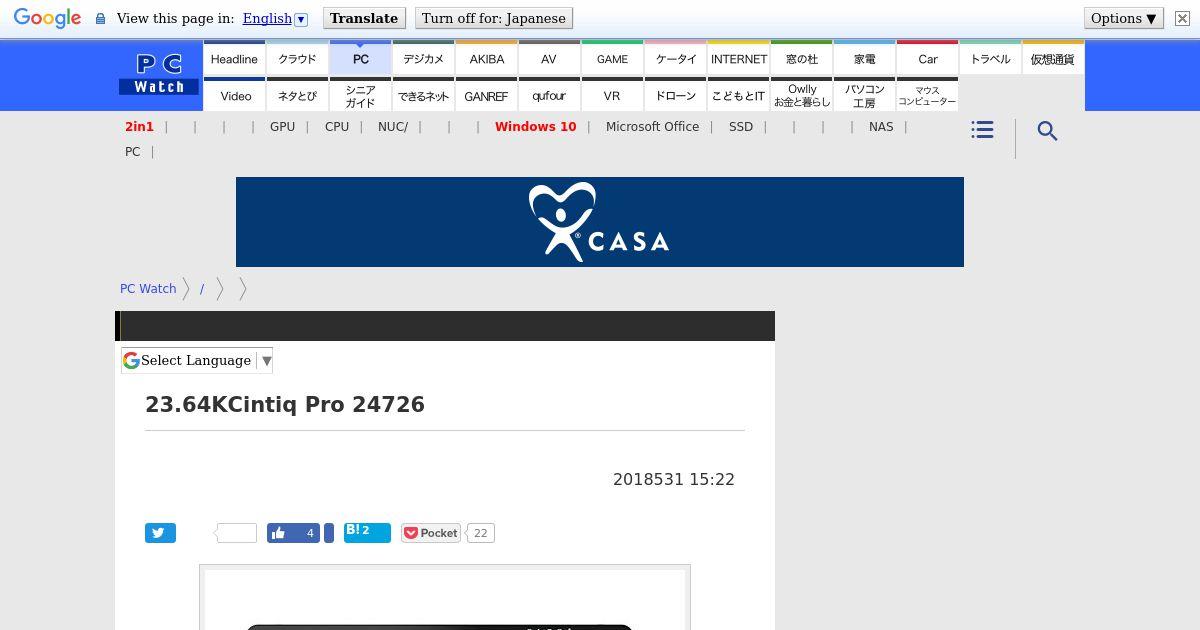Expand the Select Language widget

(x=197, y=360)
